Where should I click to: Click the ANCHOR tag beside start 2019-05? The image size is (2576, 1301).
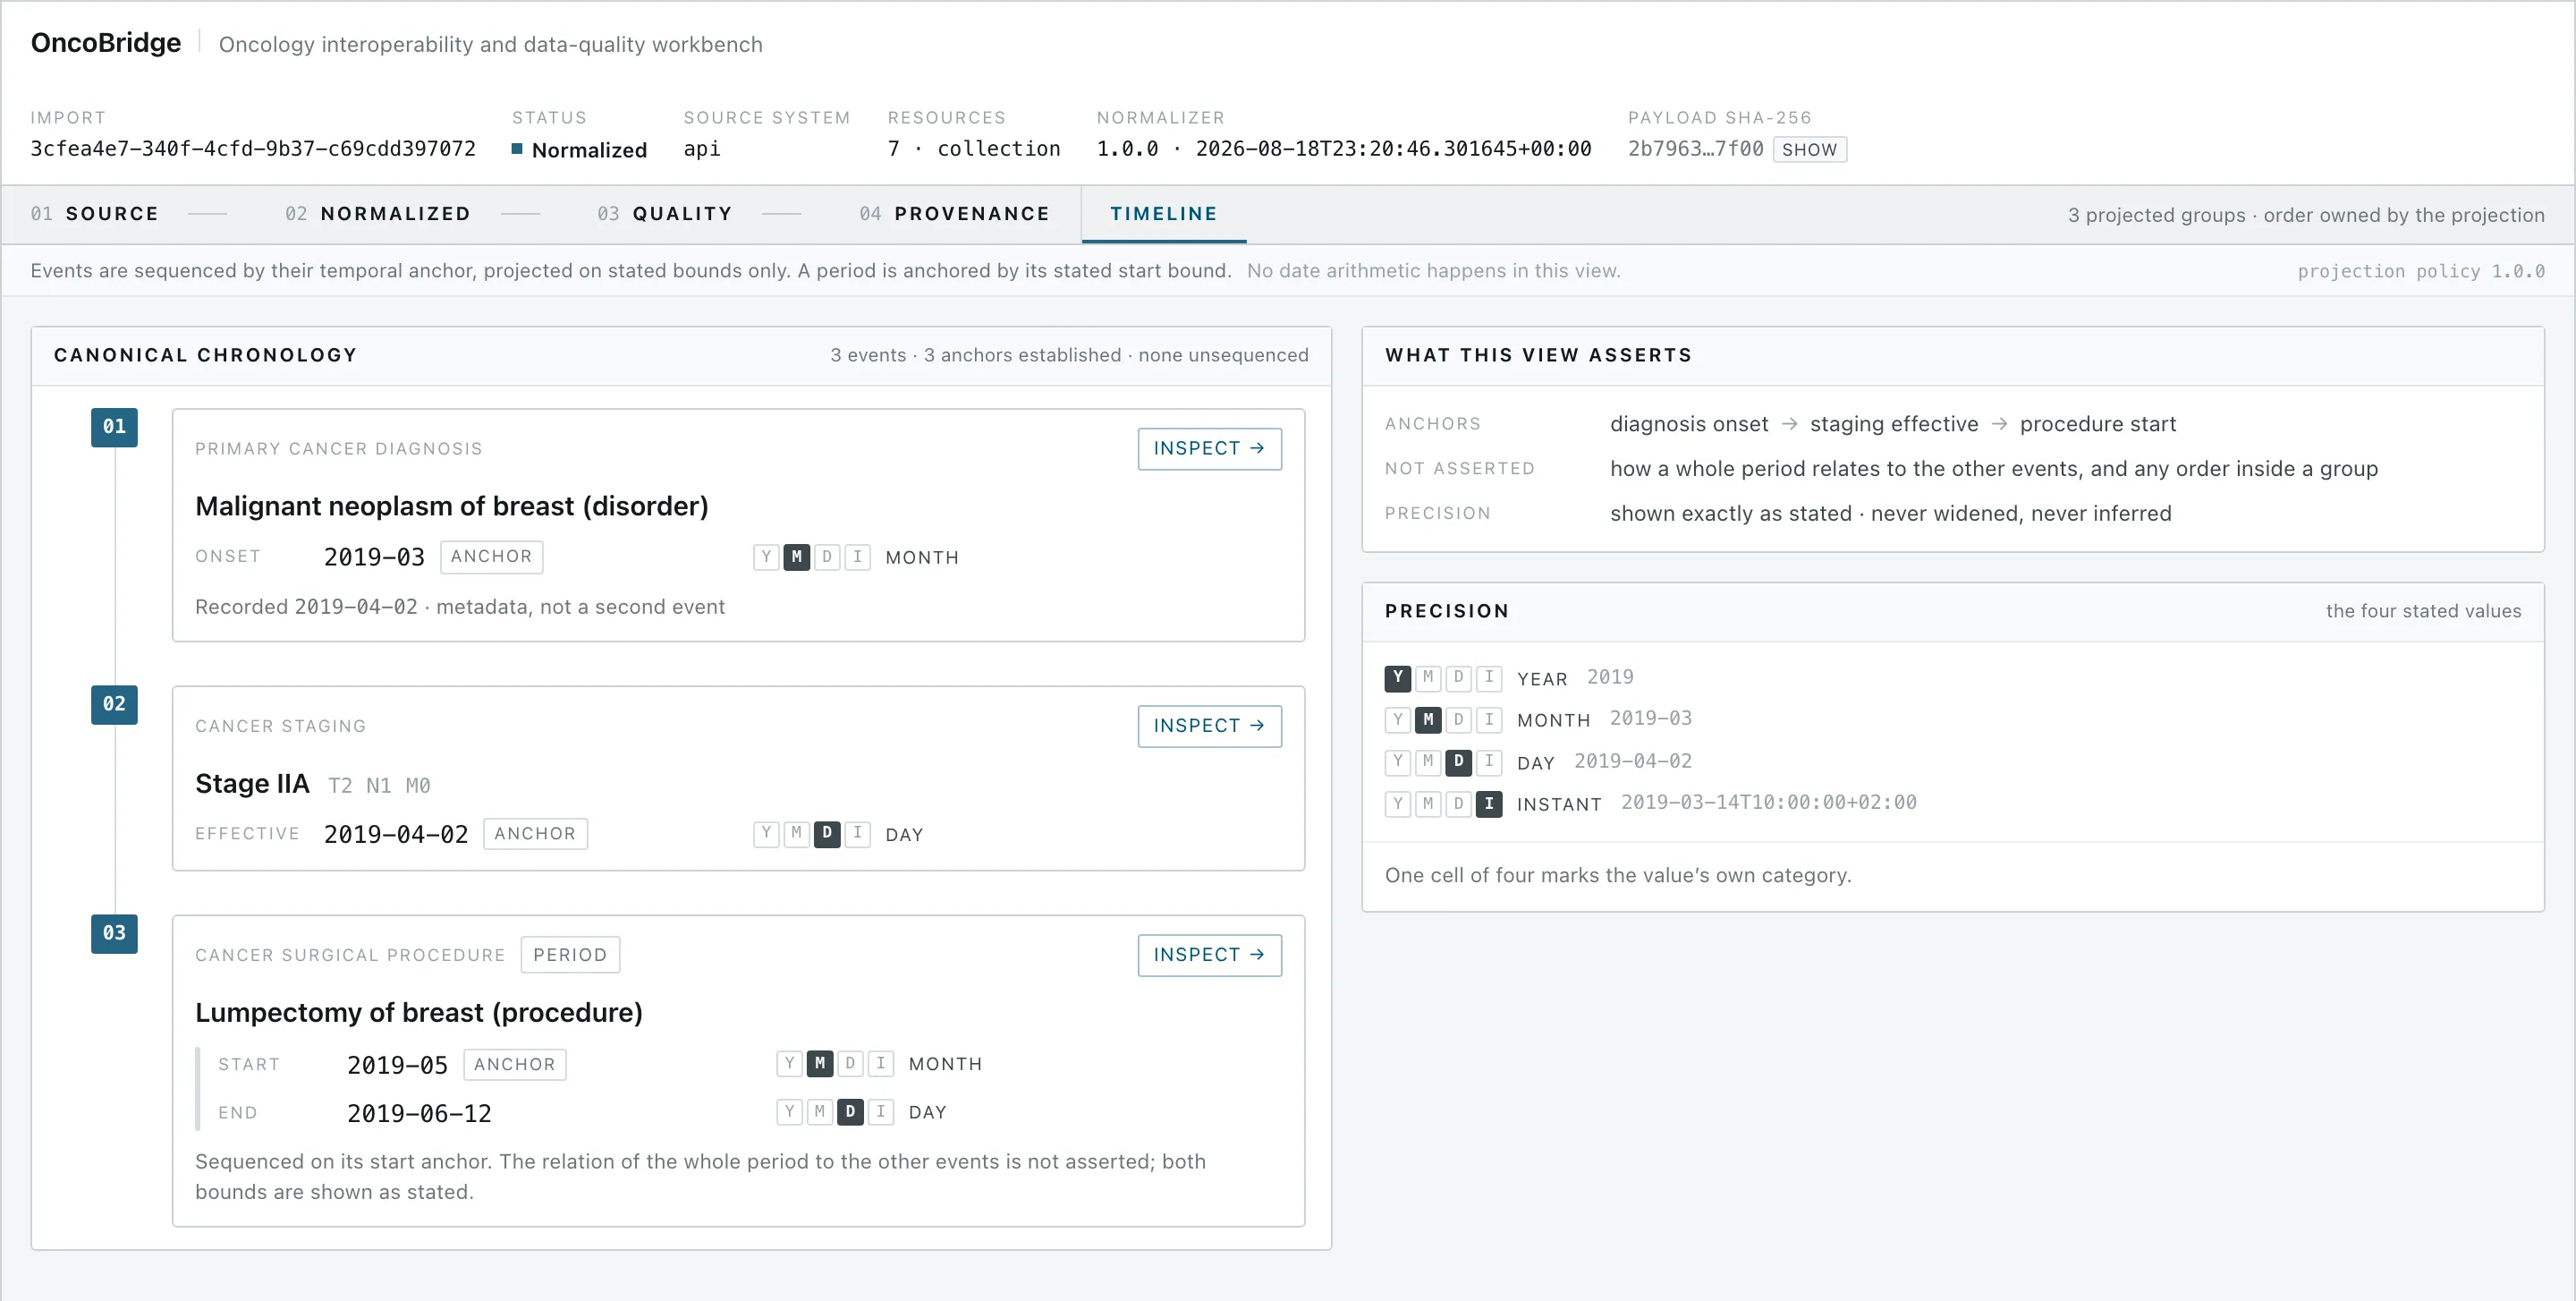click(x=514, y=1064)
